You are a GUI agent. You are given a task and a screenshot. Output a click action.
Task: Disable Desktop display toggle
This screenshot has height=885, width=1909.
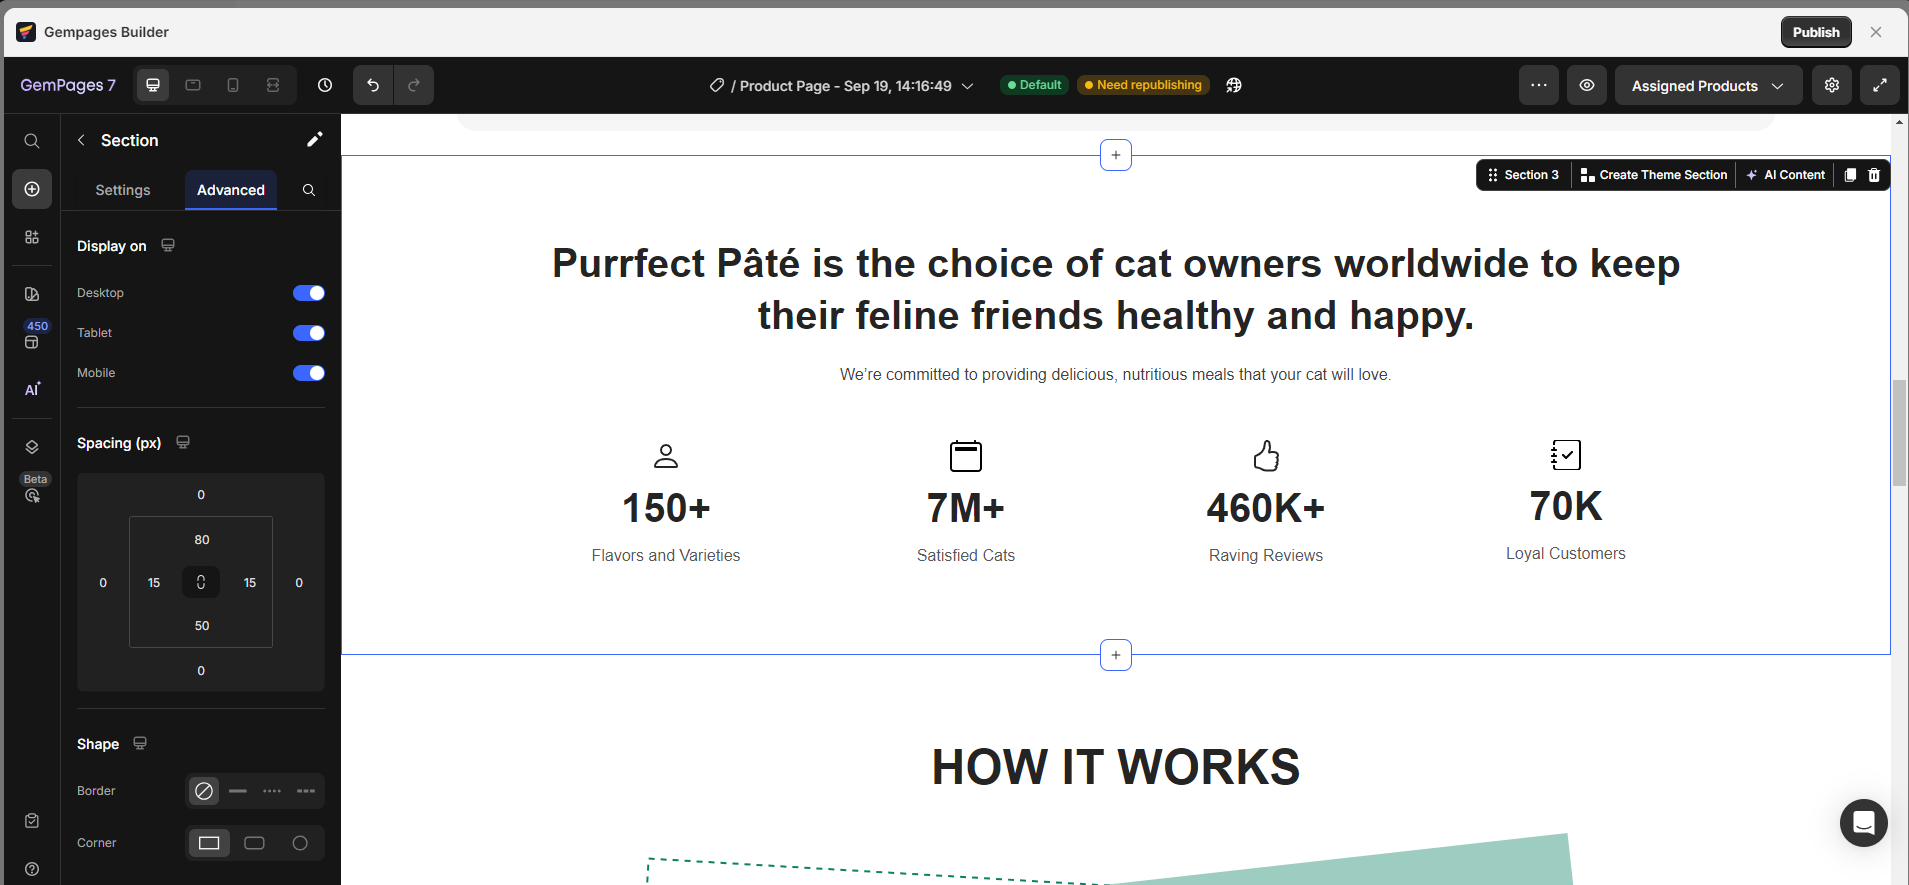click(308, 293)
